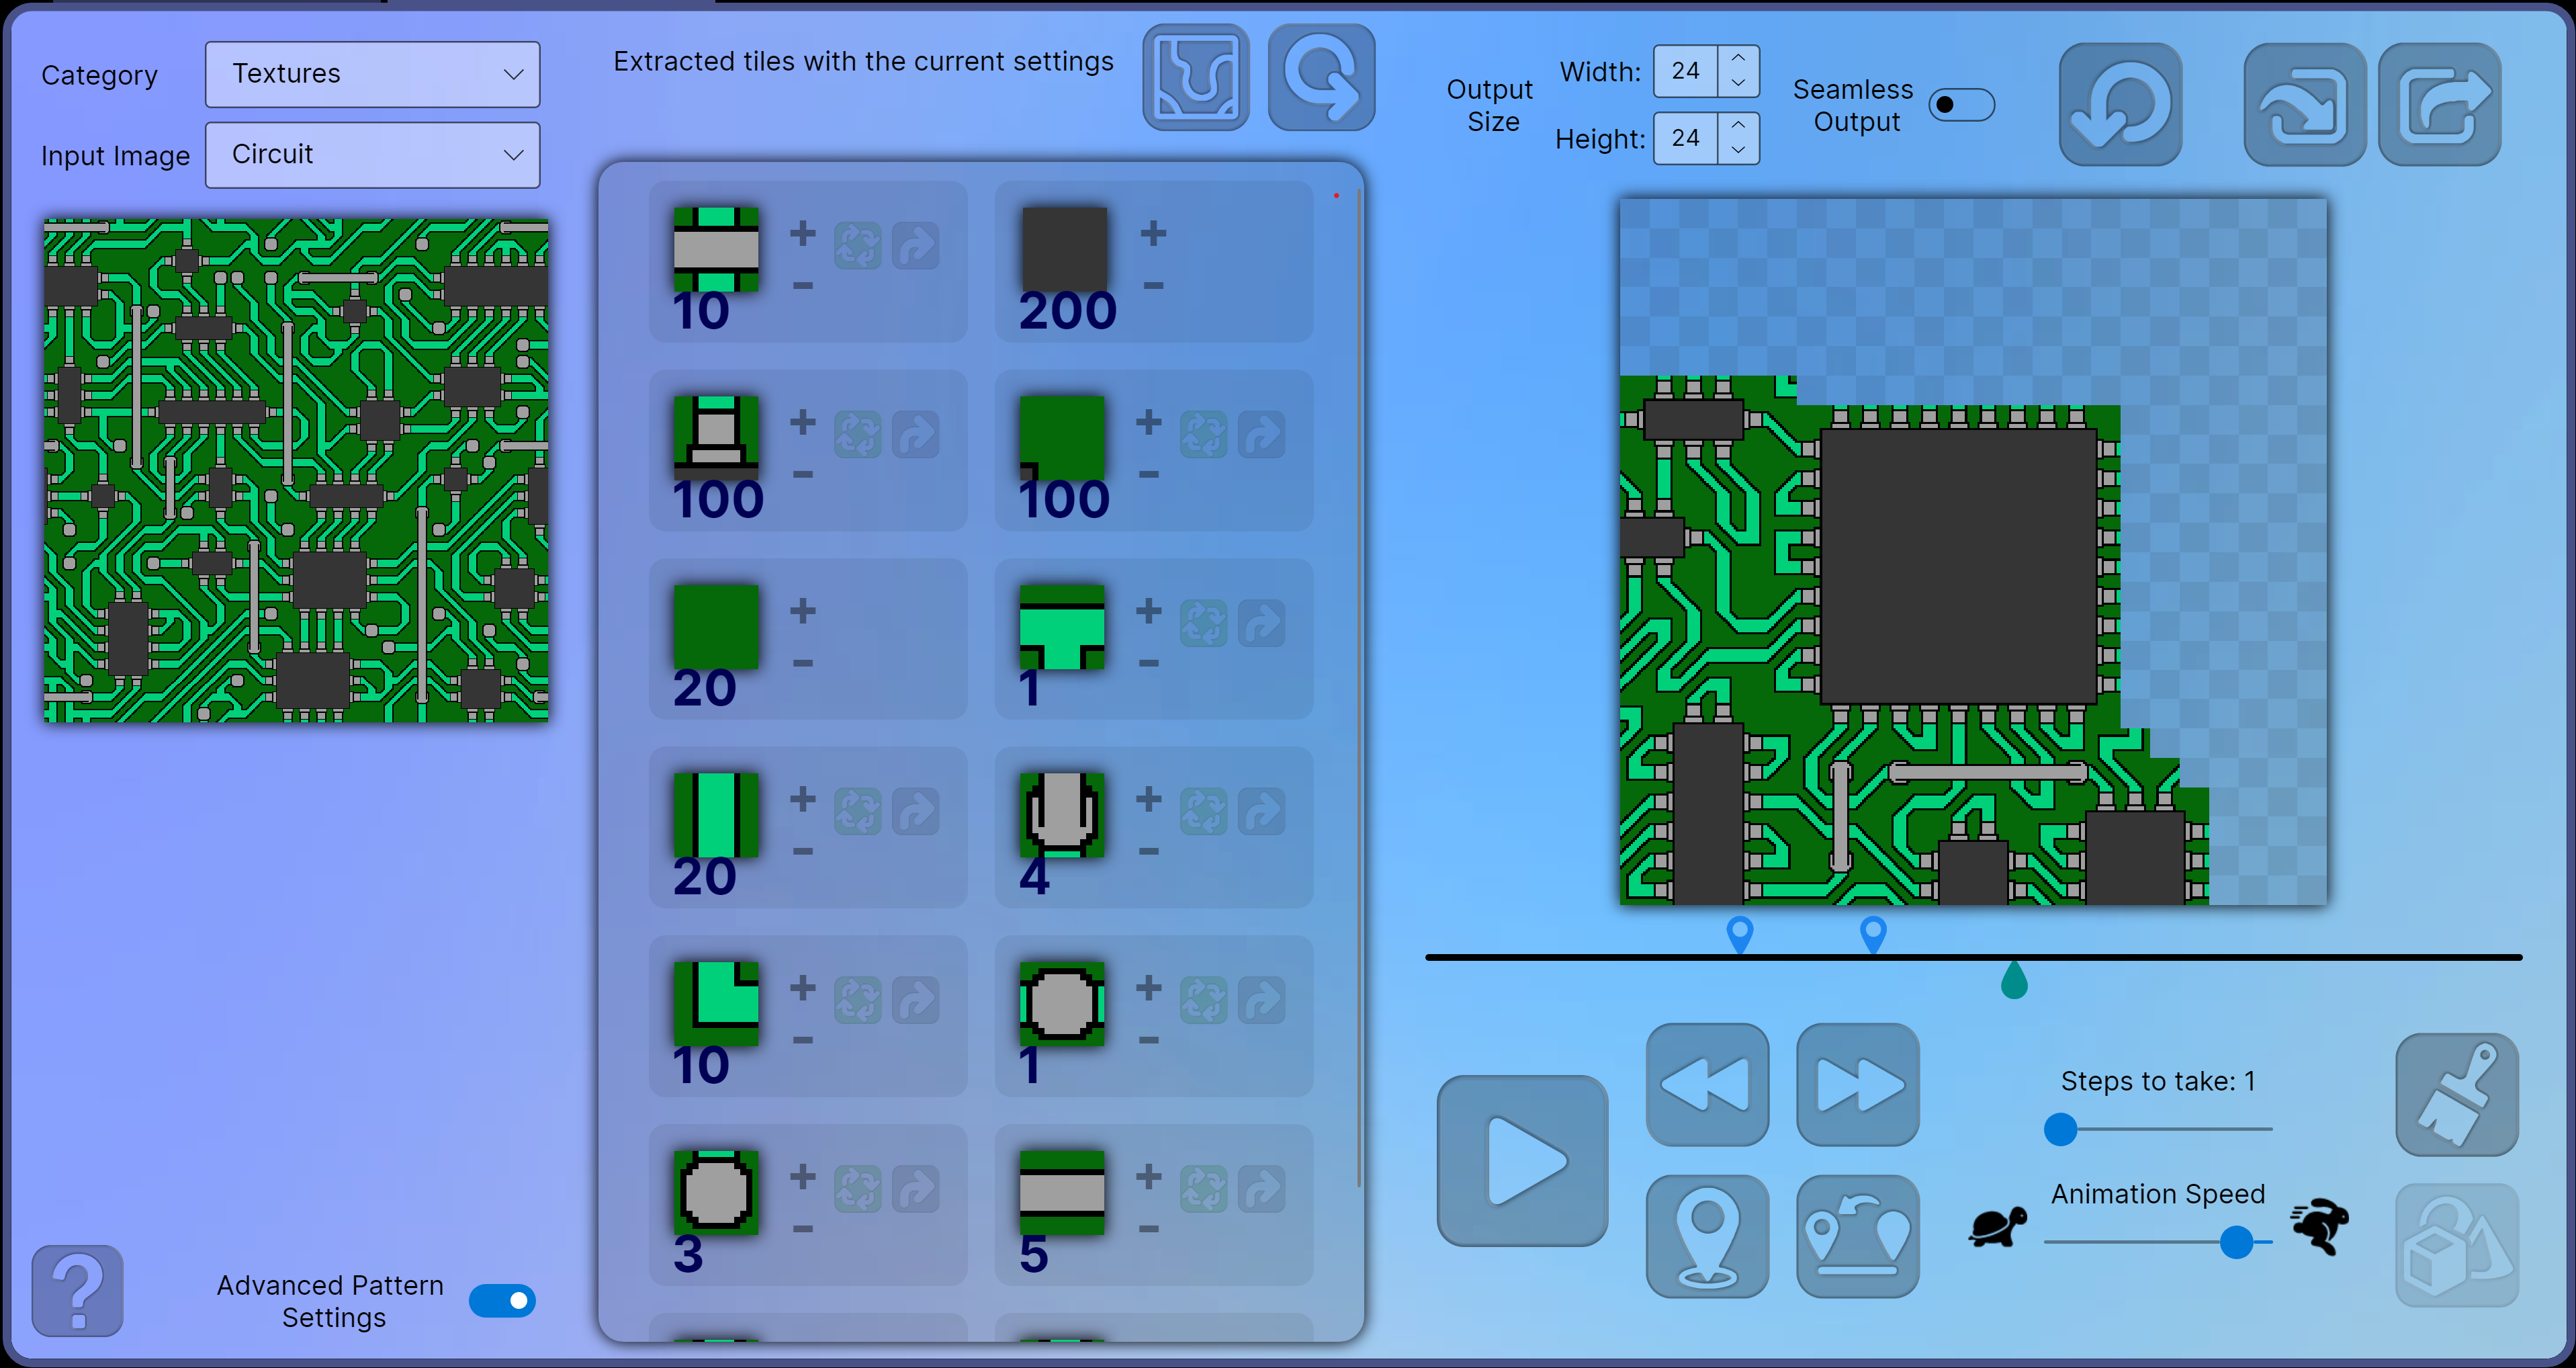Toggle Seamless Output switch
Screen dimensions: 2576x1368
[x=1961, y=105]
